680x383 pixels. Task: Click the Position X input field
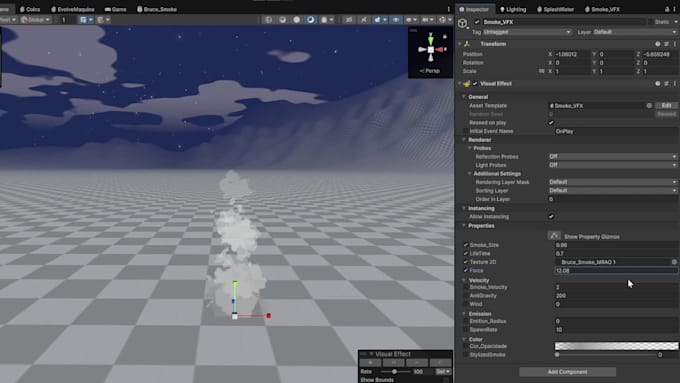tap(572, 54)
